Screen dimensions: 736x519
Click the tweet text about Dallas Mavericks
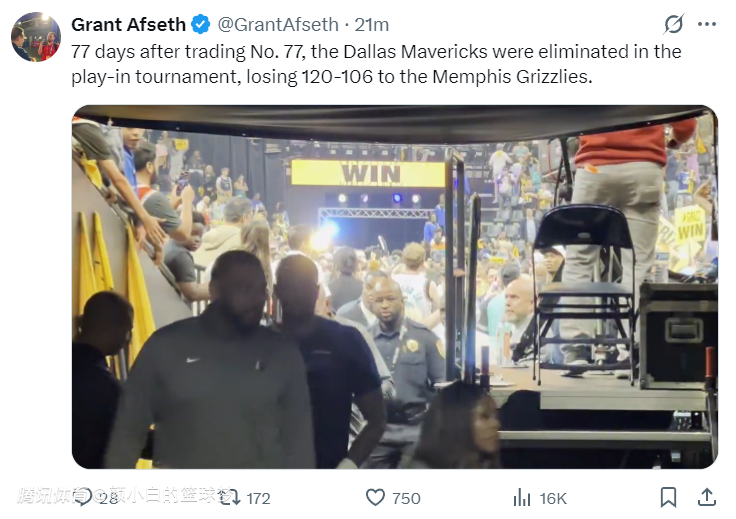click(x=376, y=64)
